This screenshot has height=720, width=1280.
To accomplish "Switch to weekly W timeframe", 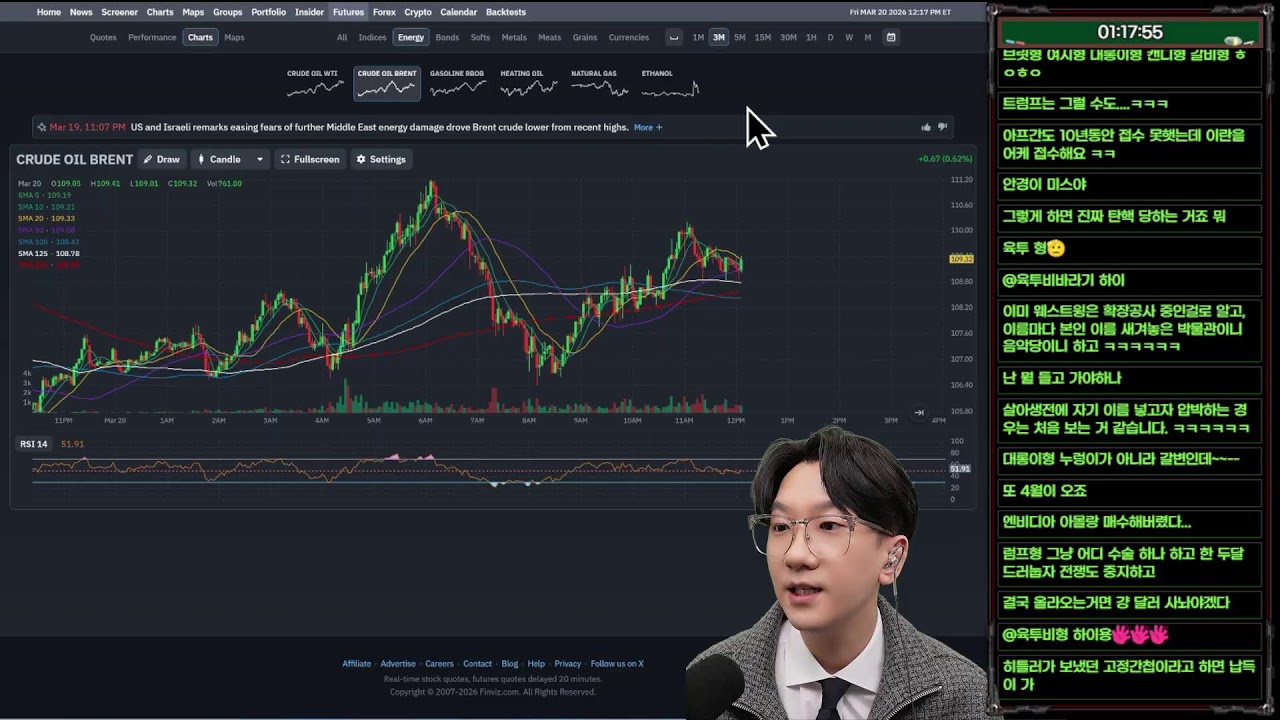I will [849, 37].
